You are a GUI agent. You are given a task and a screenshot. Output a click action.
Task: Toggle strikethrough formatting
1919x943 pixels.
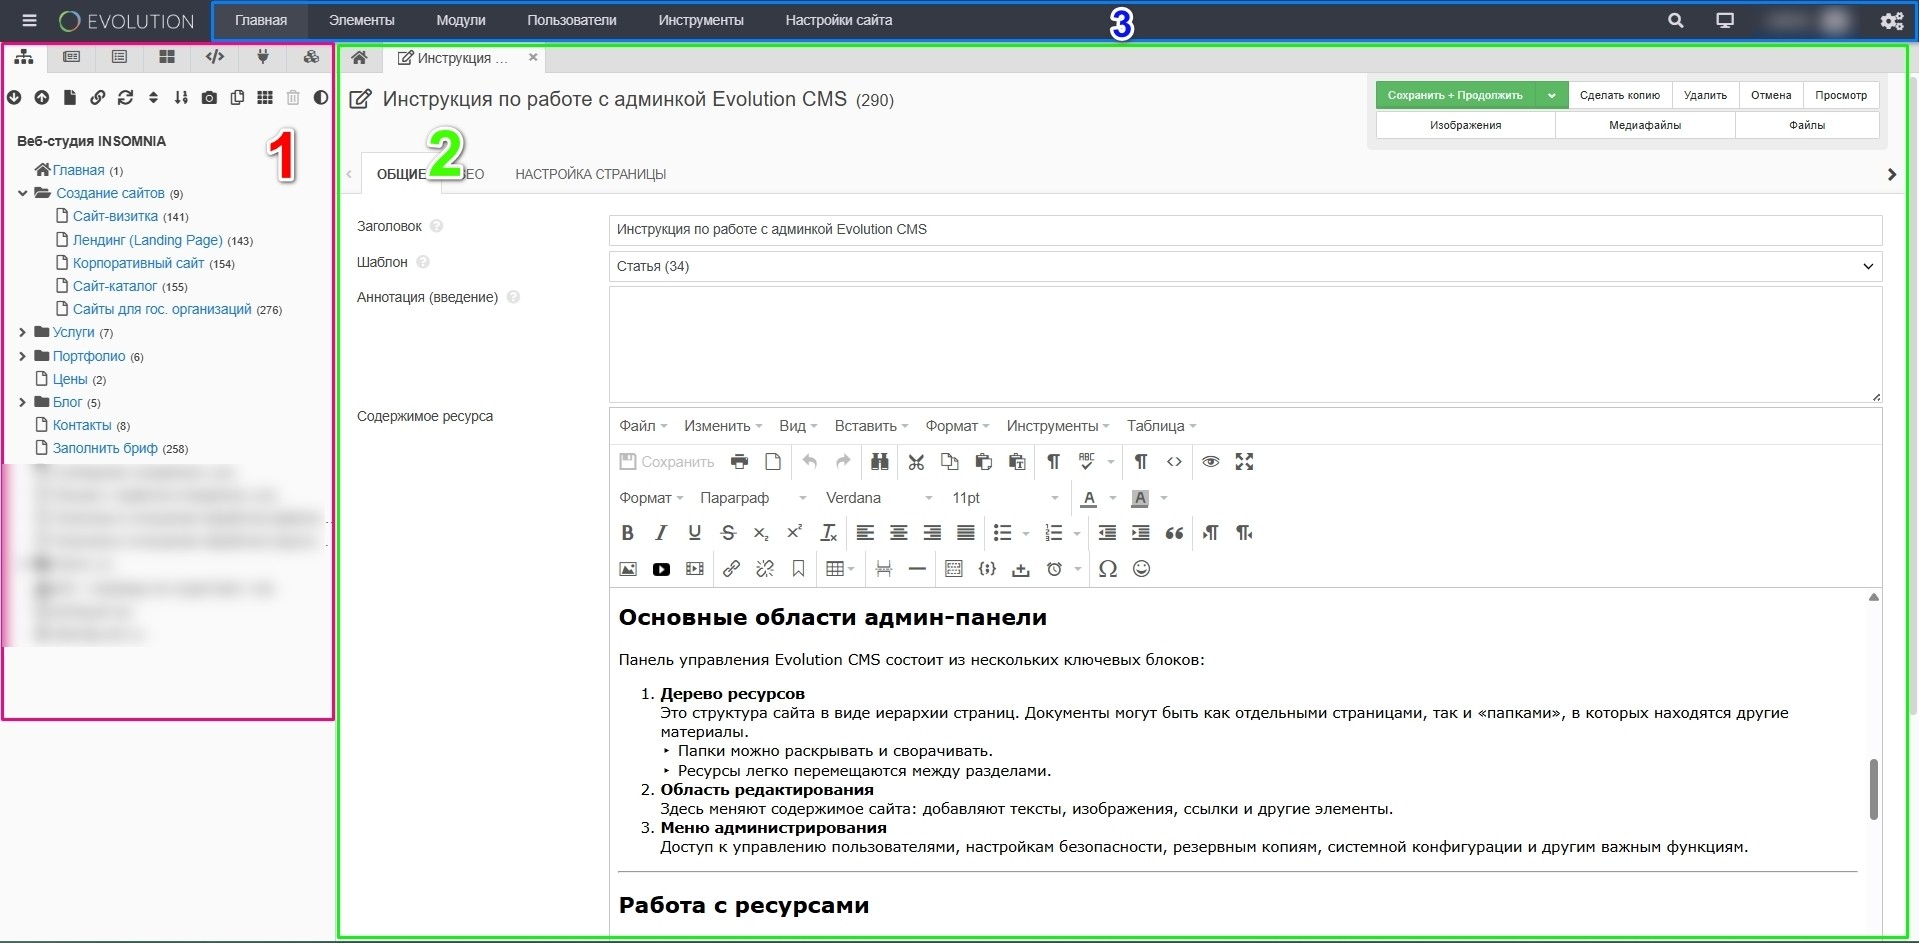click(728, 533)
